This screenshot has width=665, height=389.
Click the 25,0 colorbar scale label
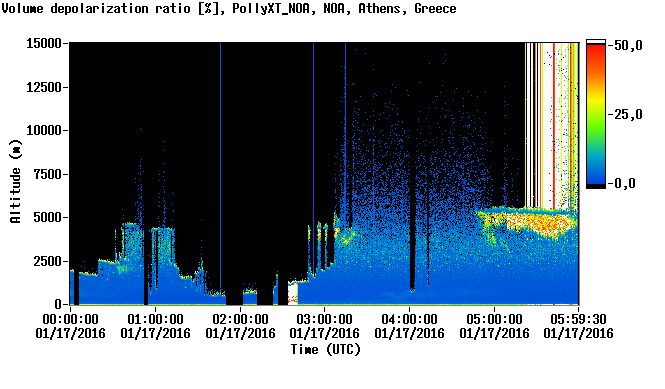point(625,114)
